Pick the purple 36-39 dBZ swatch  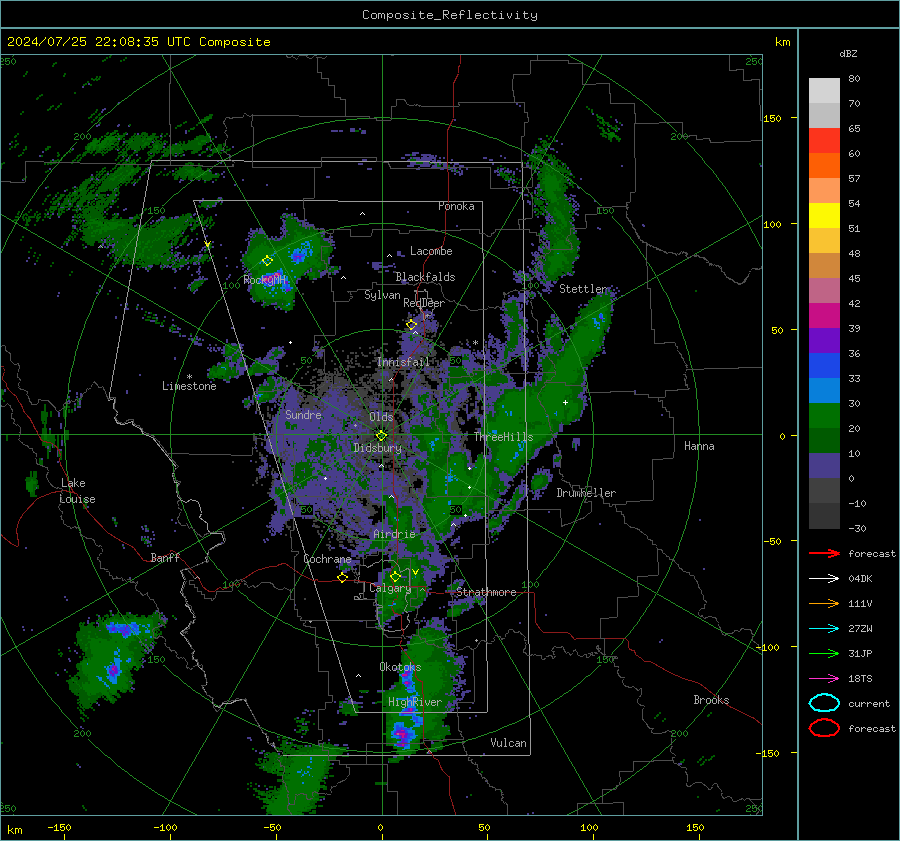[x=824, y=341]
